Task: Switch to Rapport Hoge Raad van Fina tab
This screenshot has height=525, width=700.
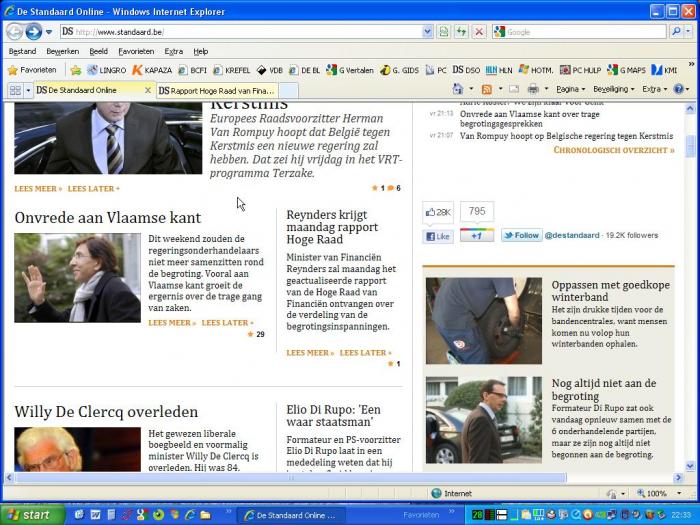Action: (217, 91)
